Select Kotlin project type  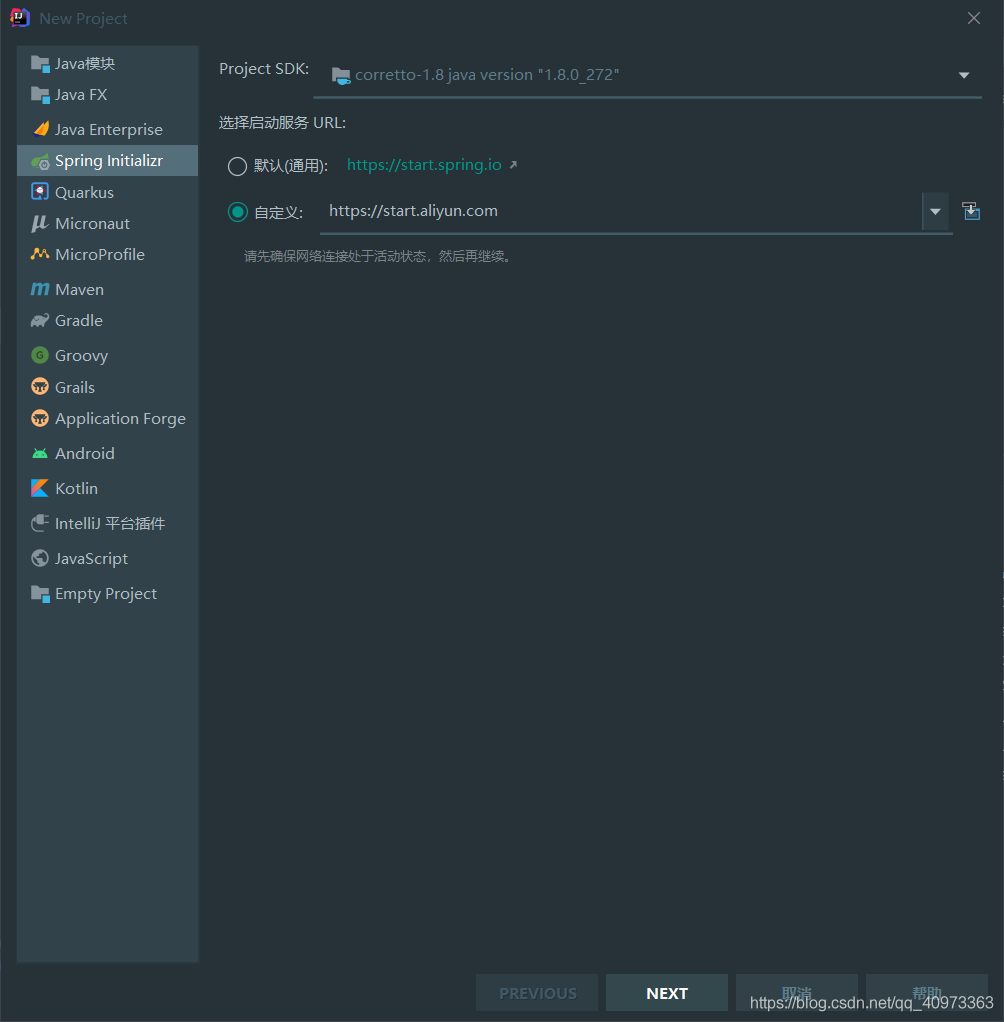[x=108, y=488]
